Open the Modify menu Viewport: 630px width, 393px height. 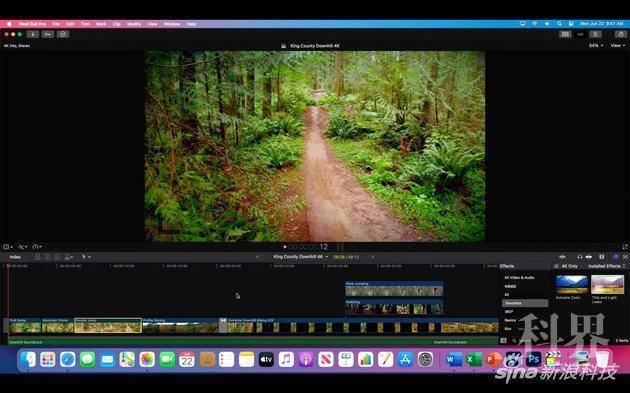134,24
